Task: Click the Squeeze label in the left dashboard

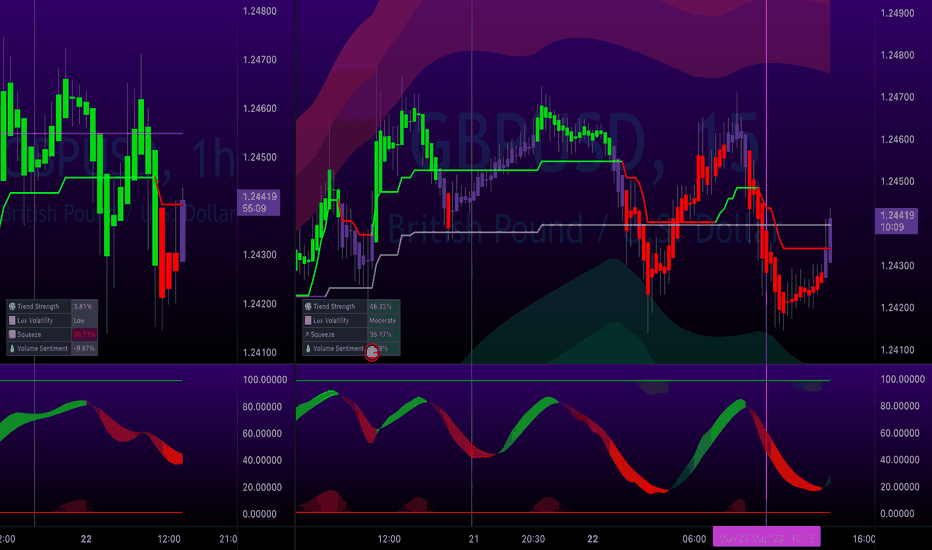Action: click(29, 334)
